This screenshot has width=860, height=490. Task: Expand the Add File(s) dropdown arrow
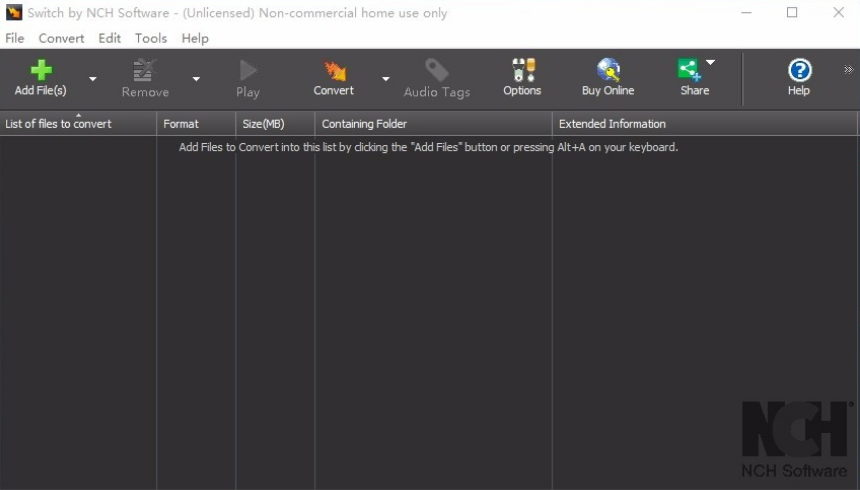93,79
